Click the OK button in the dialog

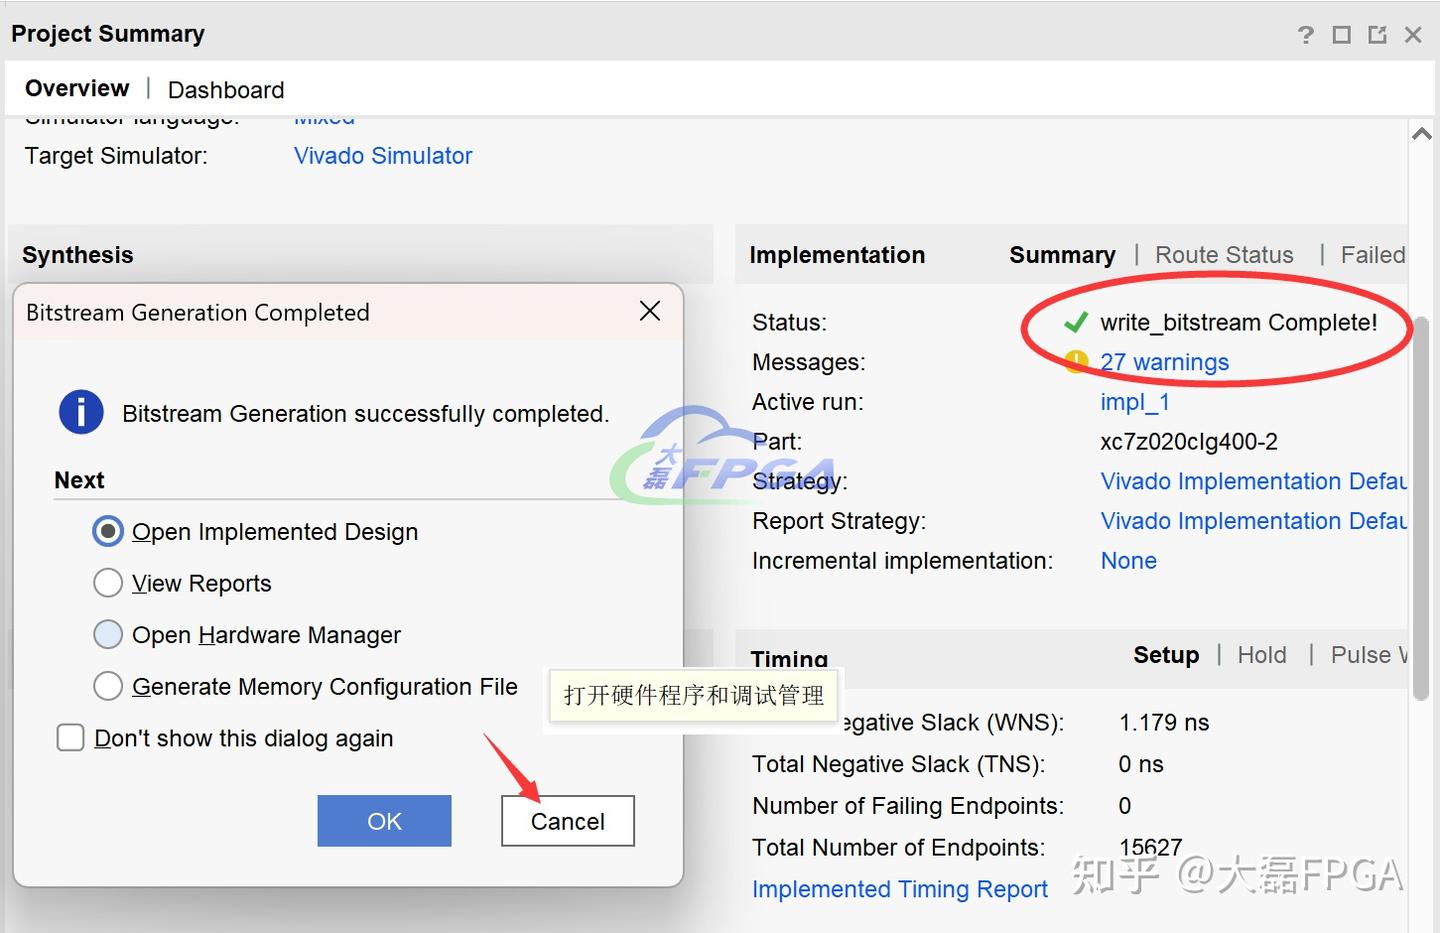click(x=384, y=820)
